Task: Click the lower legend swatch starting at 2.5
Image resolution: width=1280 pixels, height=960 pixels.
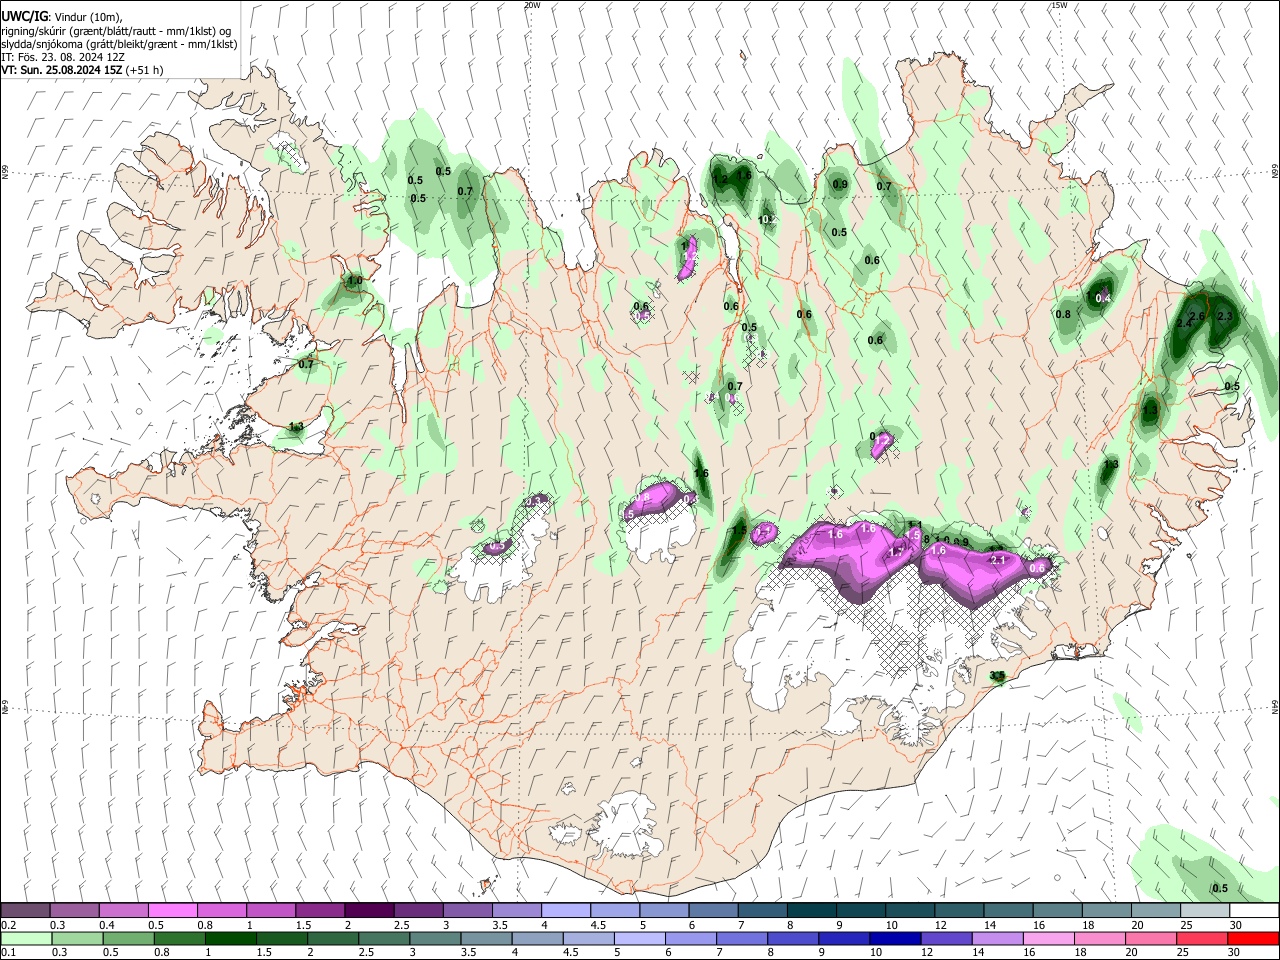Action: tap(384, 938)
